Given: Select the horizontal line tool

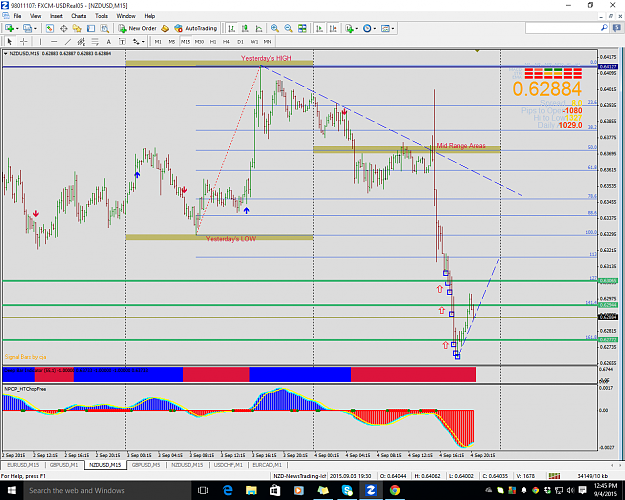Looking at the screenshot, I should [x=54, y=41].
